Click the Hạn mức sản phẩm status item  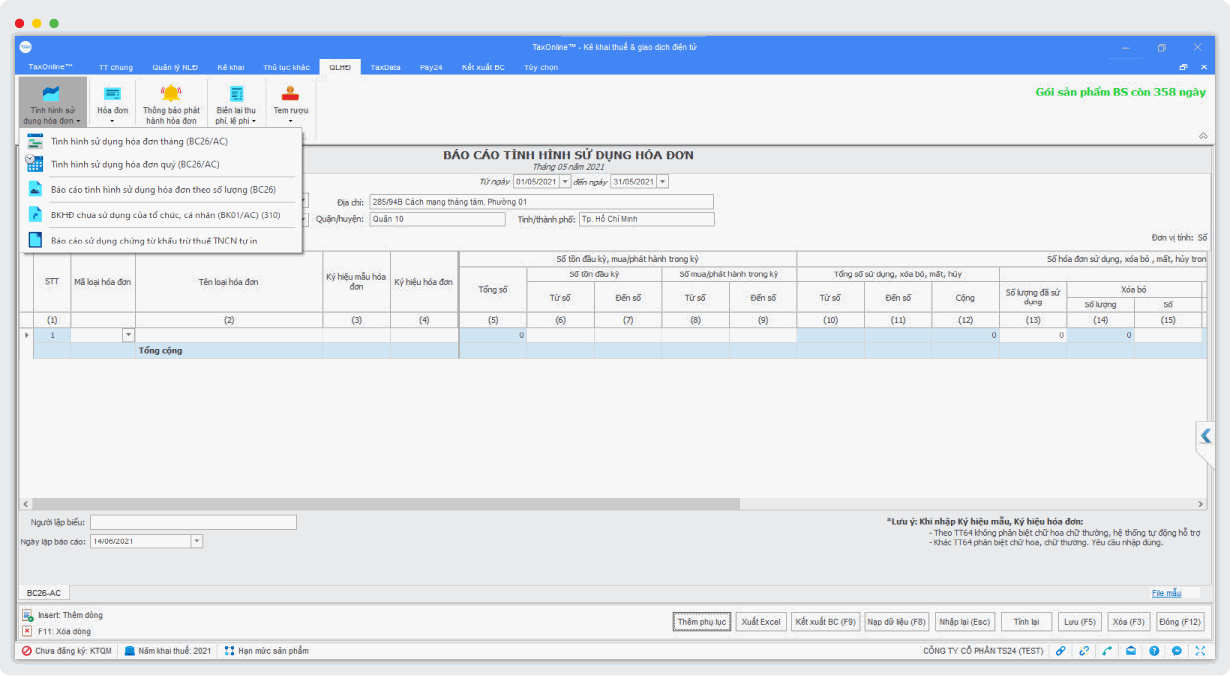(x=267, y=651)
